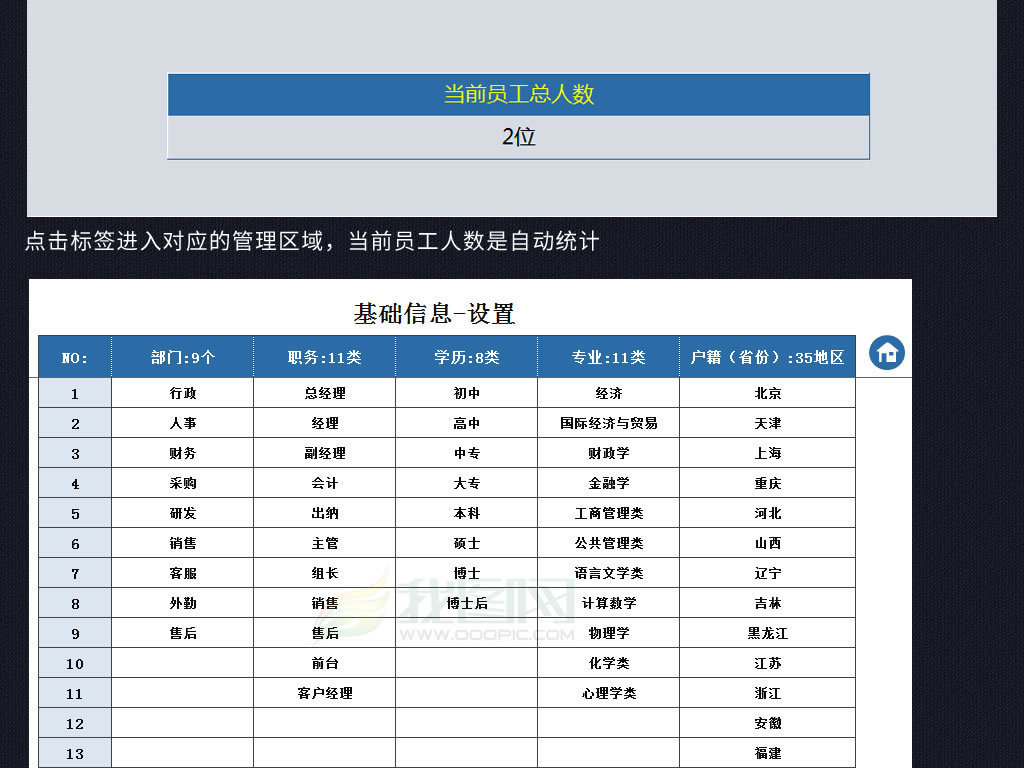Viewport: 1024px width, 768px height.
Task: Select the 前台 position cell
Action: [x=325, y=664]
